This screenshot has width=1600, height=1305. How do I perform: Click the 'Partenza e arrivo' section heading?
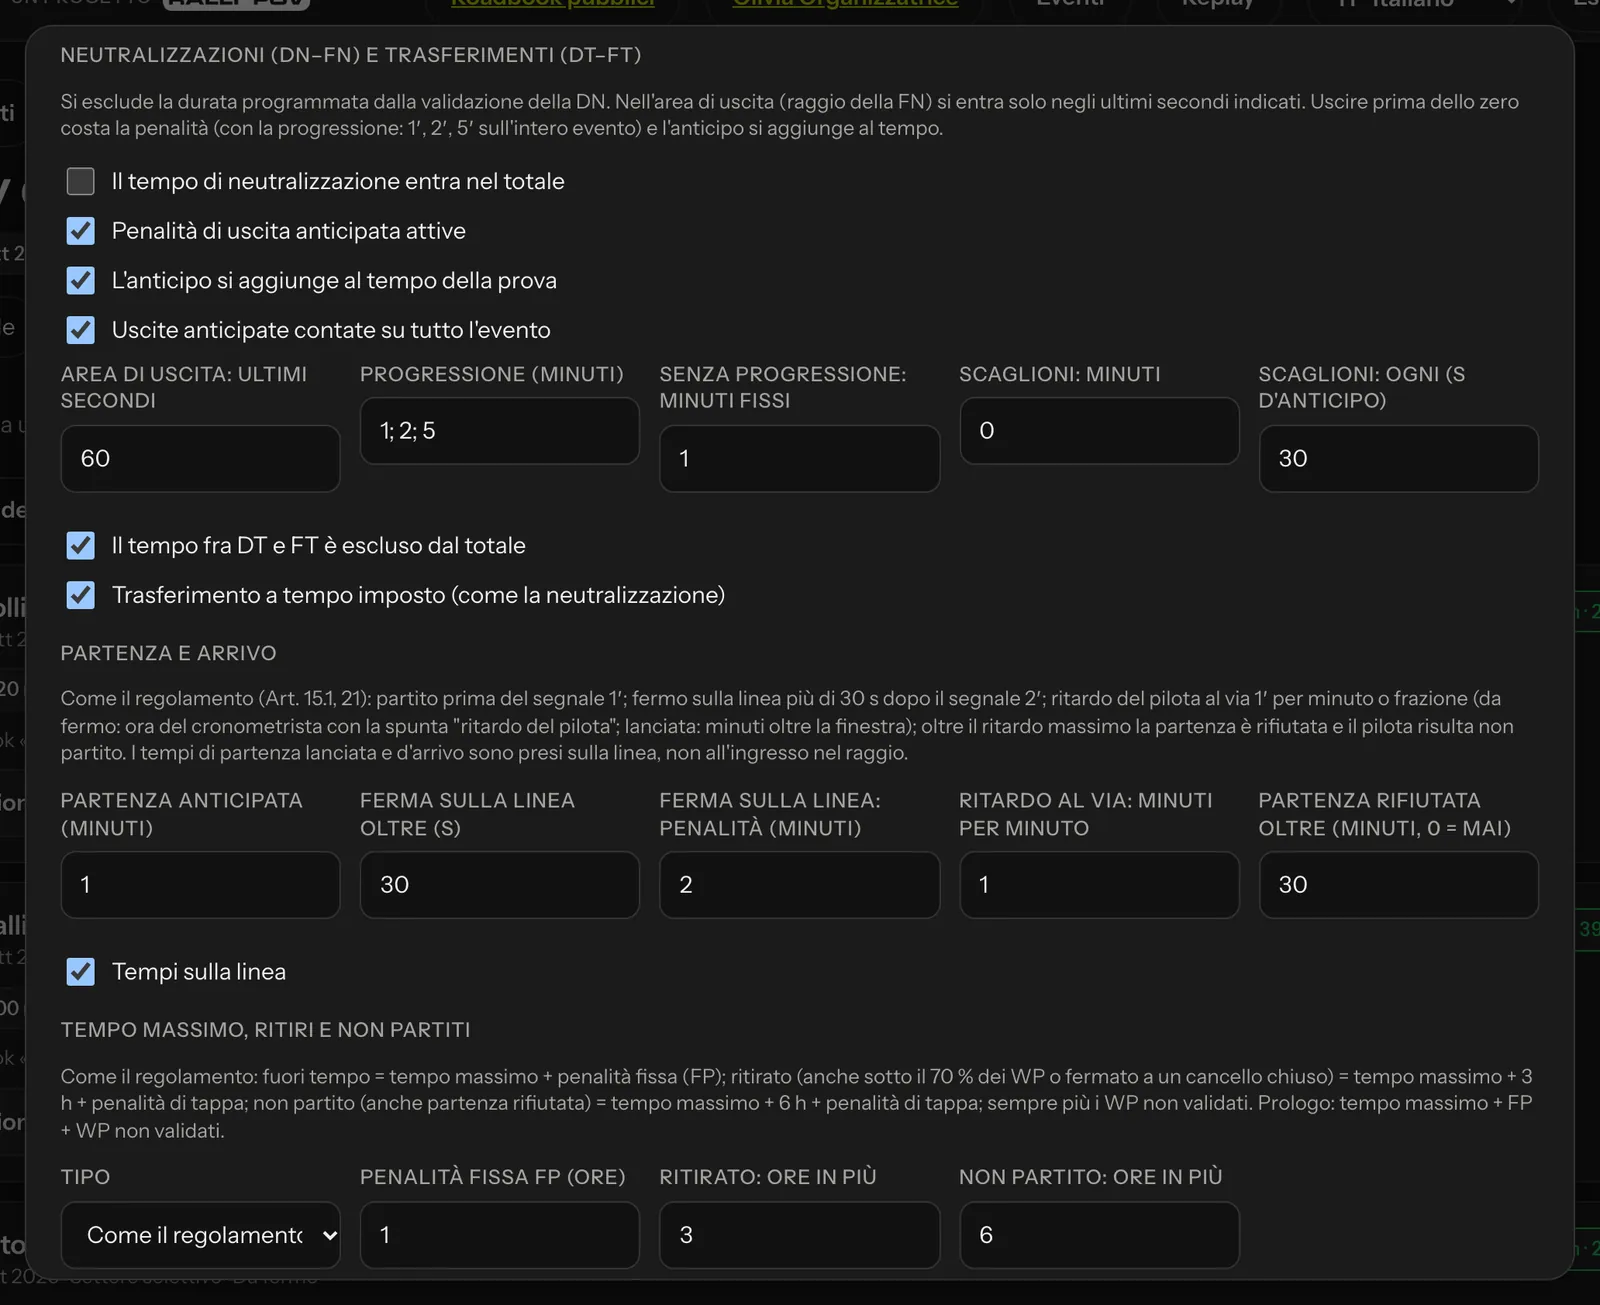[x=168, y=653]
